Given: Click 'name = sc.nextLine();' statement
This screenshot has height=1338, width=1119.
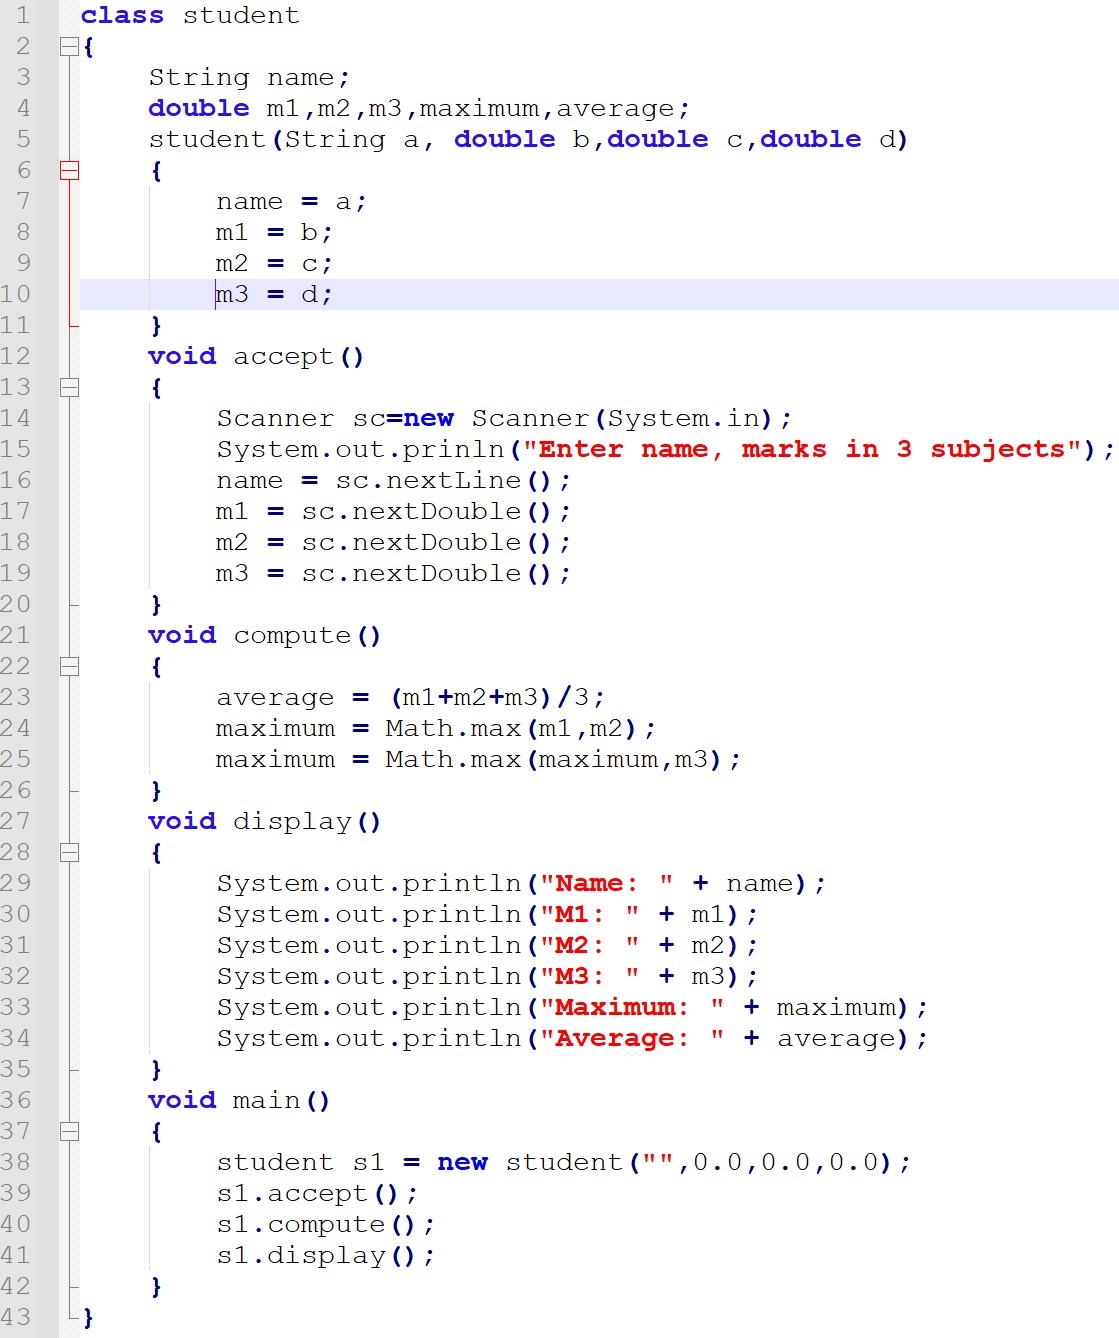Looking at the screenshot, I should tap(393, 480).
